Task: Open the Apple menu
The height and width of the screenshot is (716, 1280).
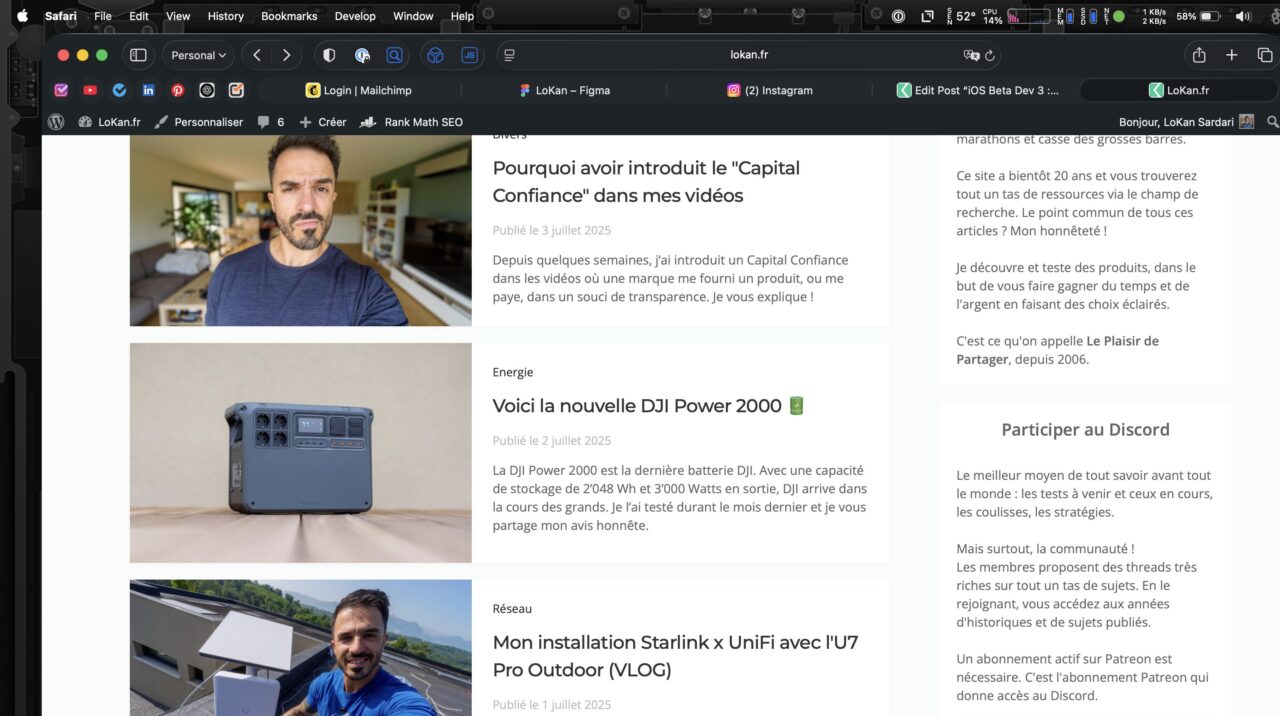Action: tap(22, 16)
